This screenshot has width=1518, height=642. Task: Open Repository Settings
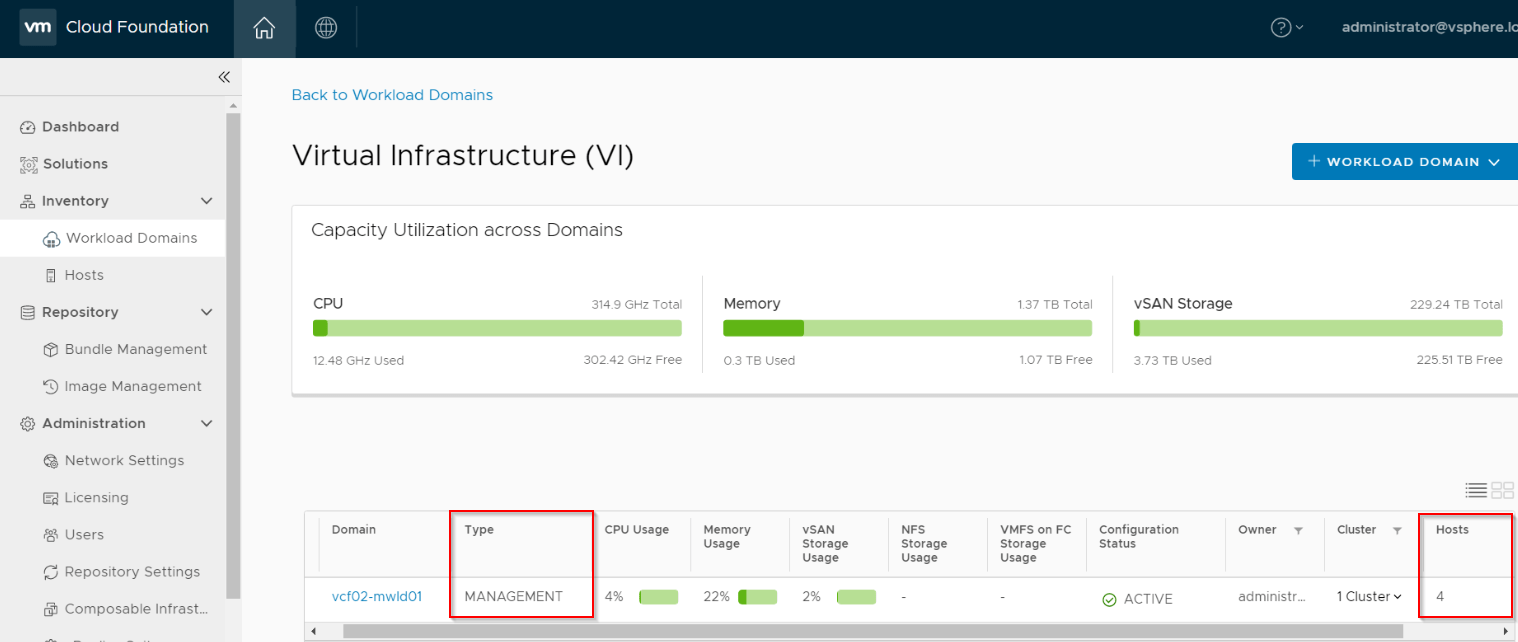(132, 572)
